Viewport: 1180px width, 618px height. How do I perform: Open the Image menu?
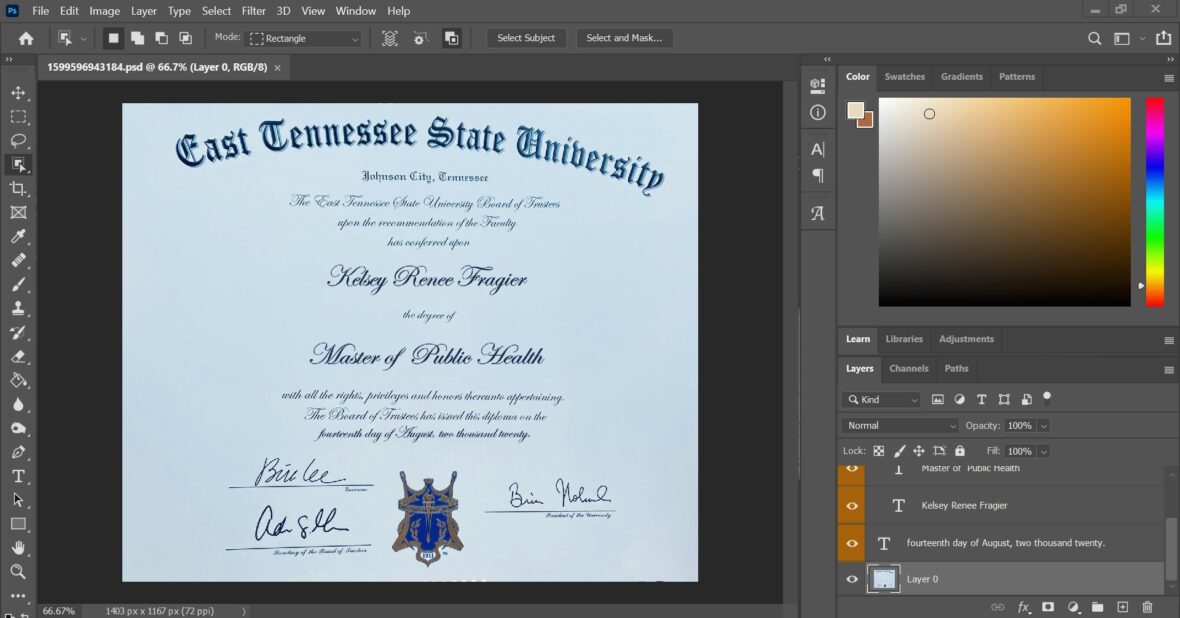(104, 11)
